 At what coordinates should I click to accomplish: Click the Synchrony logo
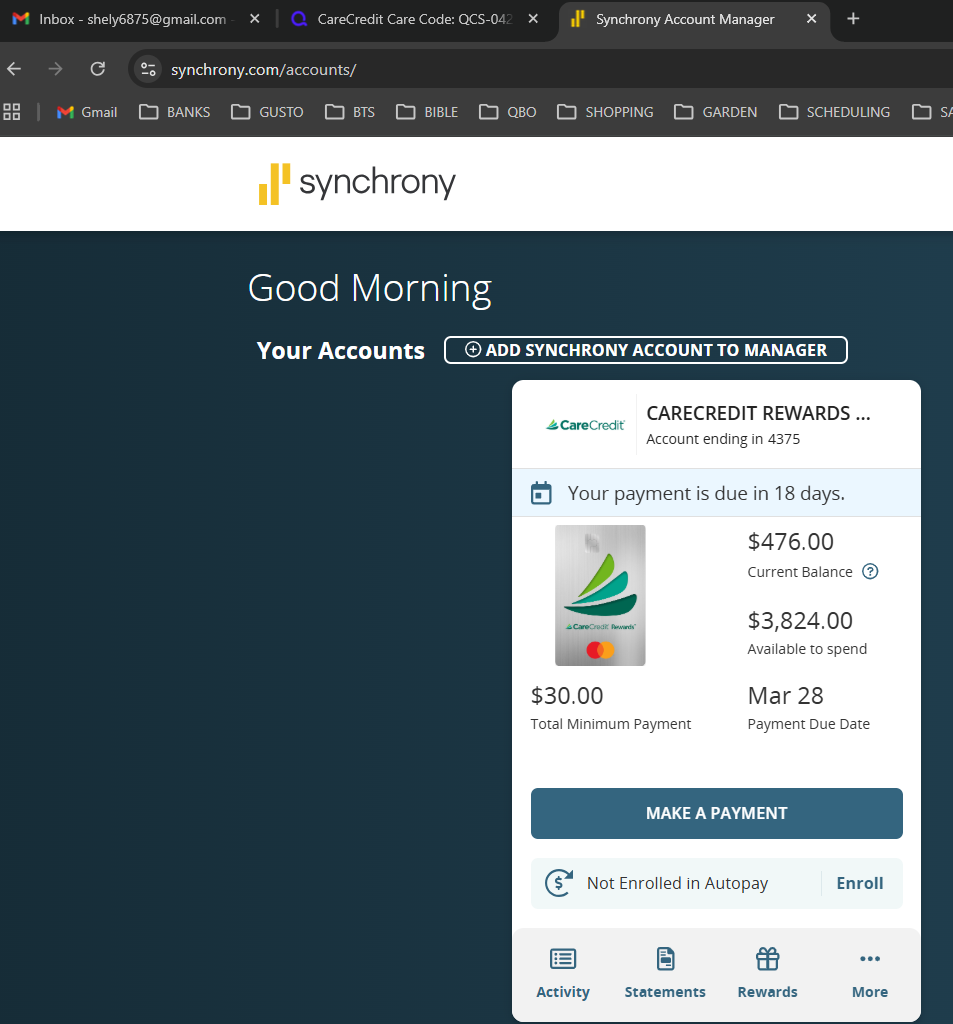[357, 184]
